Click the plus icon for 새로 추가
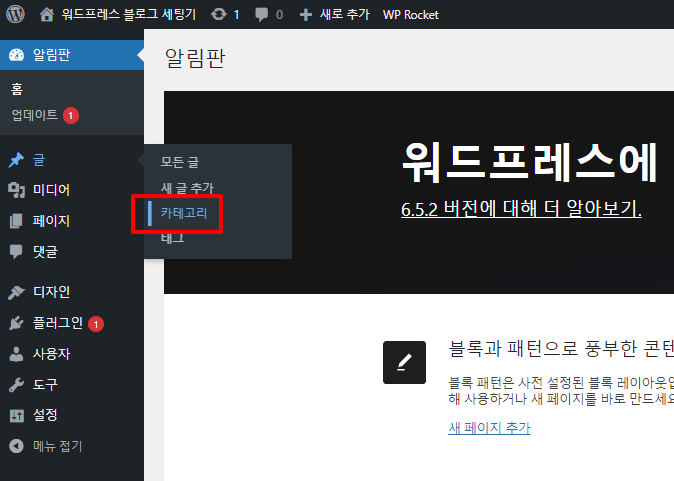The width and height of the screenshot is (674, 481). coord(305,15)
